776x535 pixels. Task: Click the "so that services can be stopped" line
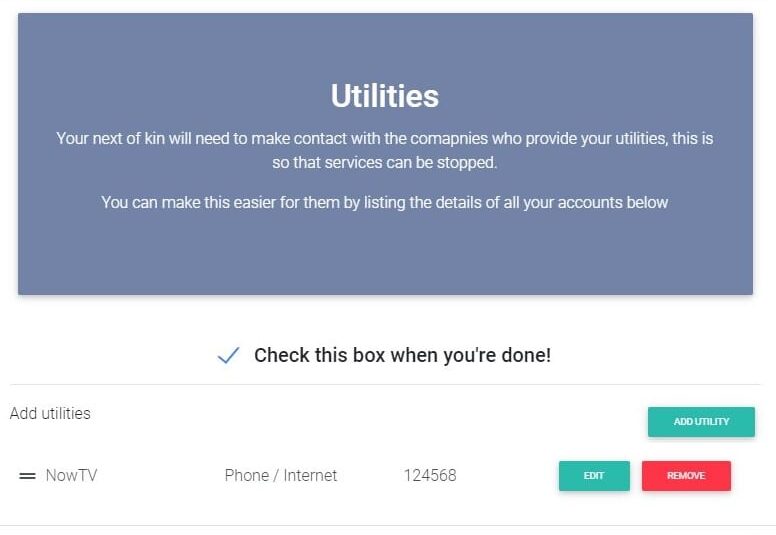point(385,161)
